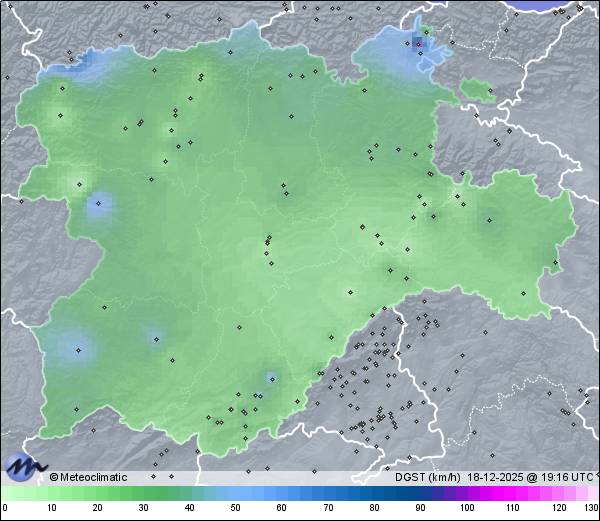The height and width of the screenshot is (521, 600).
Task: Click the isolated green patch east of the blue hotspot
Action: 477,91
